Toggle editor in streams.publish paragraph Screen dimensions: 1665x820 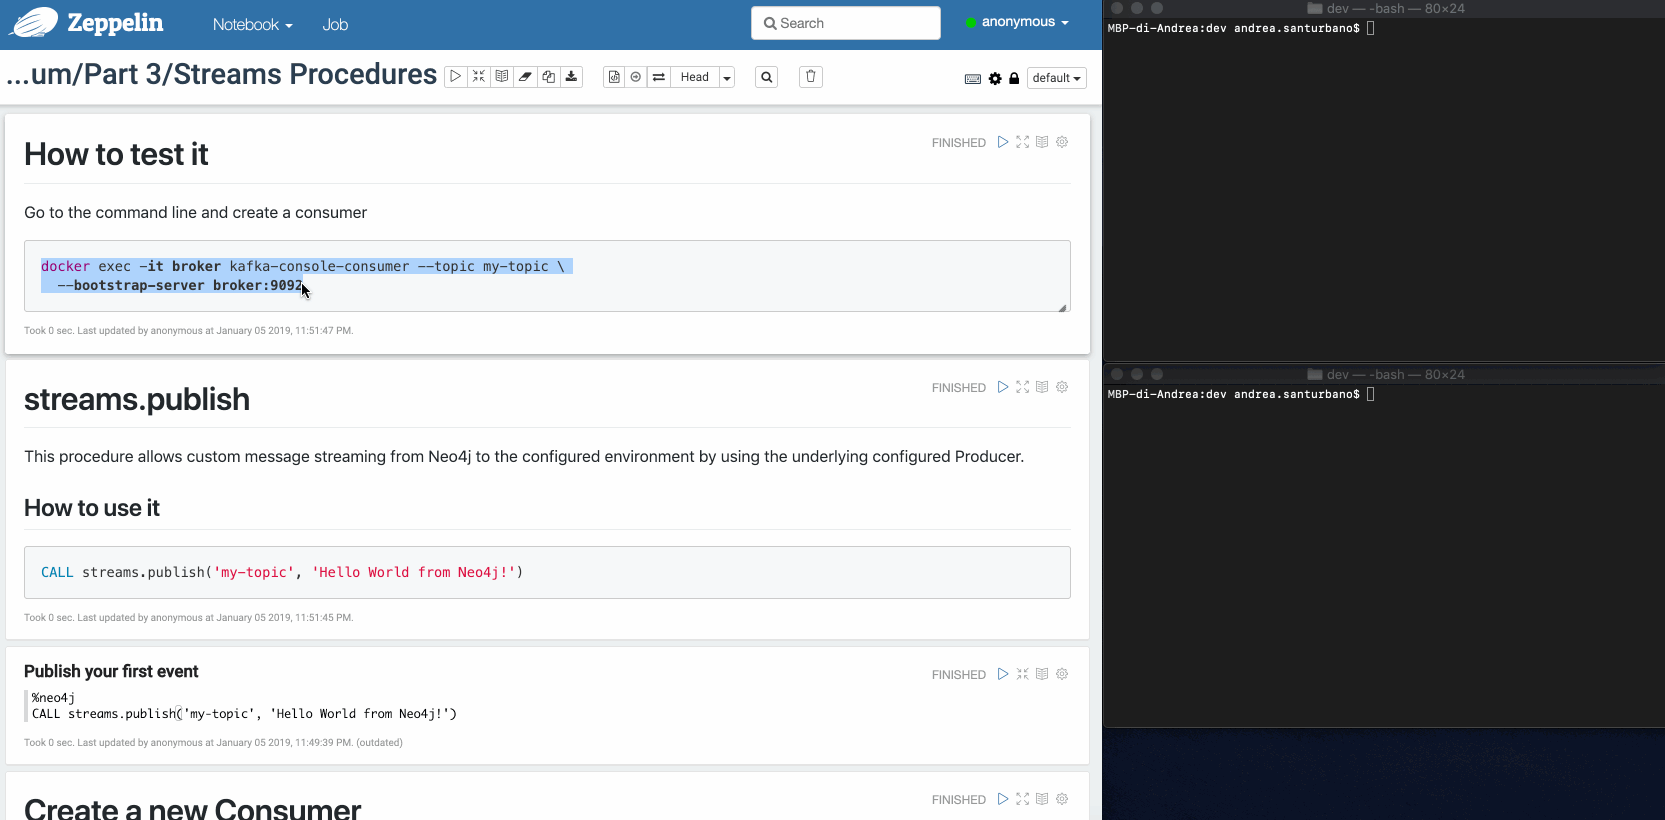pos(1022,387)
